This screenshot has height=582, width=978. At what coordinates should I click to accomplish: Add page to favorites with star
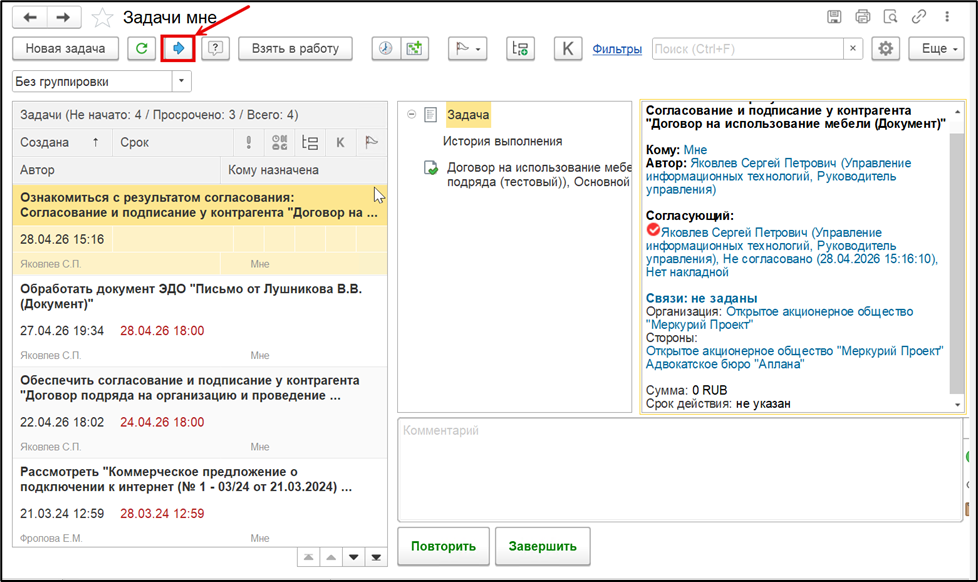[x=102, y=17]
